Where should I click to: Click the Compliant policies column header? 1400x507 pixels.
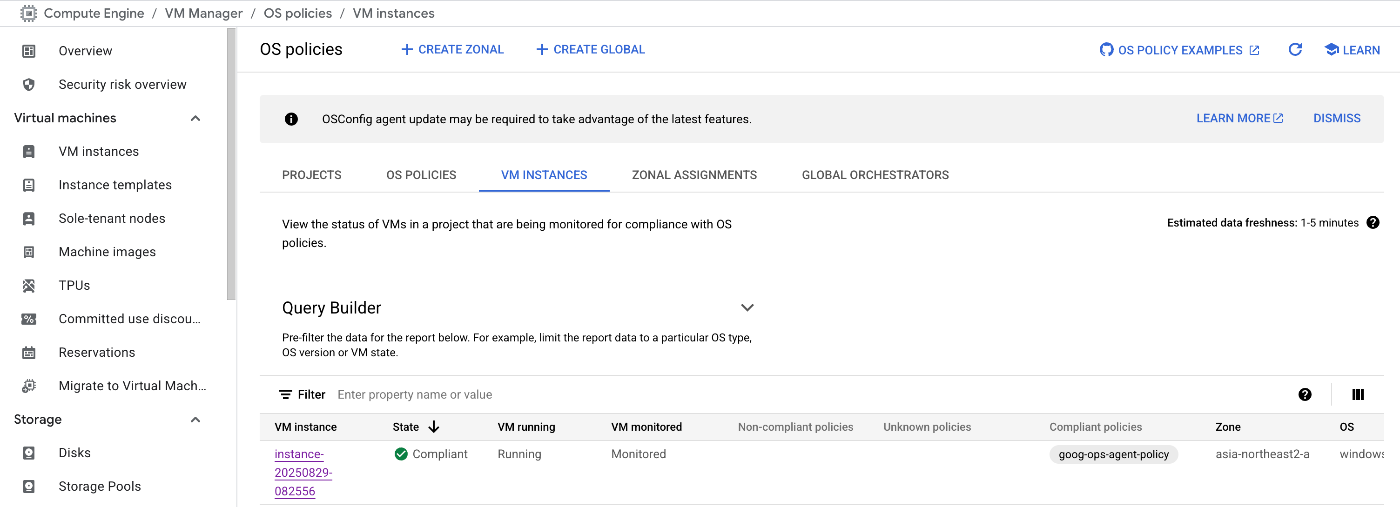(1096, 427)
